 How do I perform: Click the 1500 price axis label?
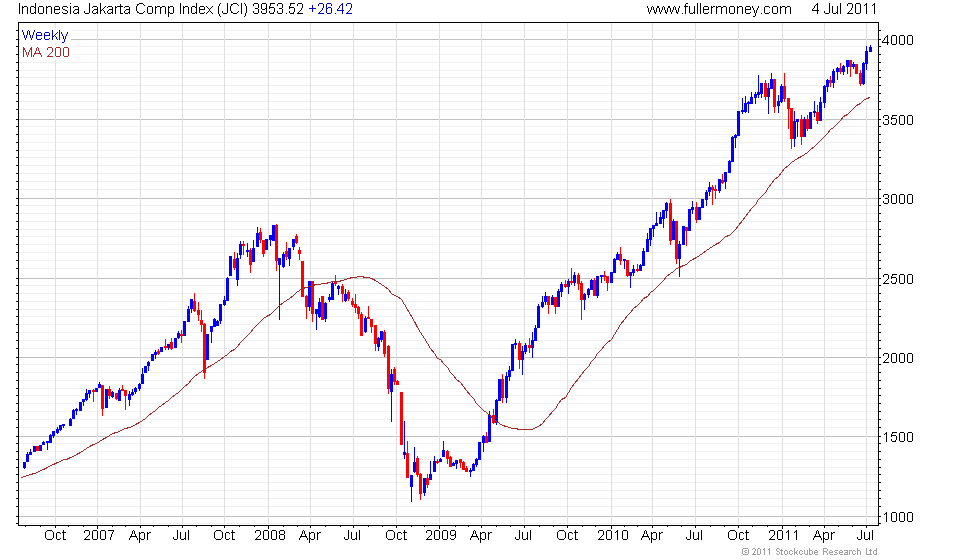point(898,438)
